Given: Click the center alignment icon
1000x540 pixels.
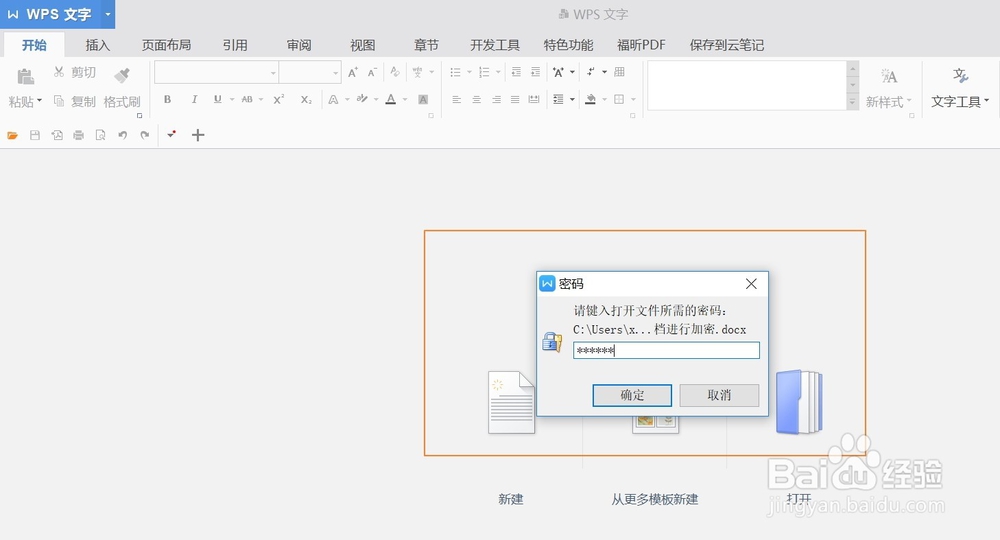Looking at the screenshot, I should coord(476,99).
